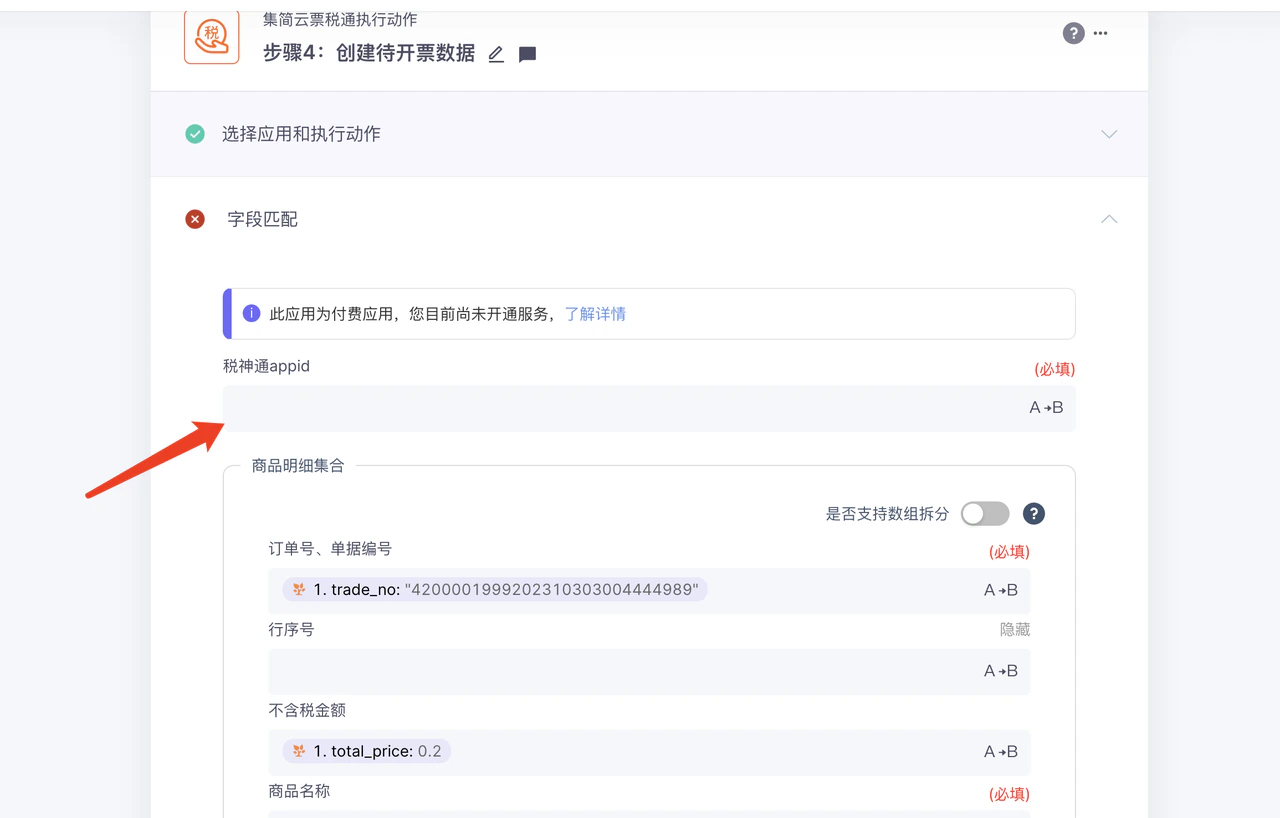Click A→B icon in 行序号 field
The width and height of the screenshot is (1280, 818).
1001,671
